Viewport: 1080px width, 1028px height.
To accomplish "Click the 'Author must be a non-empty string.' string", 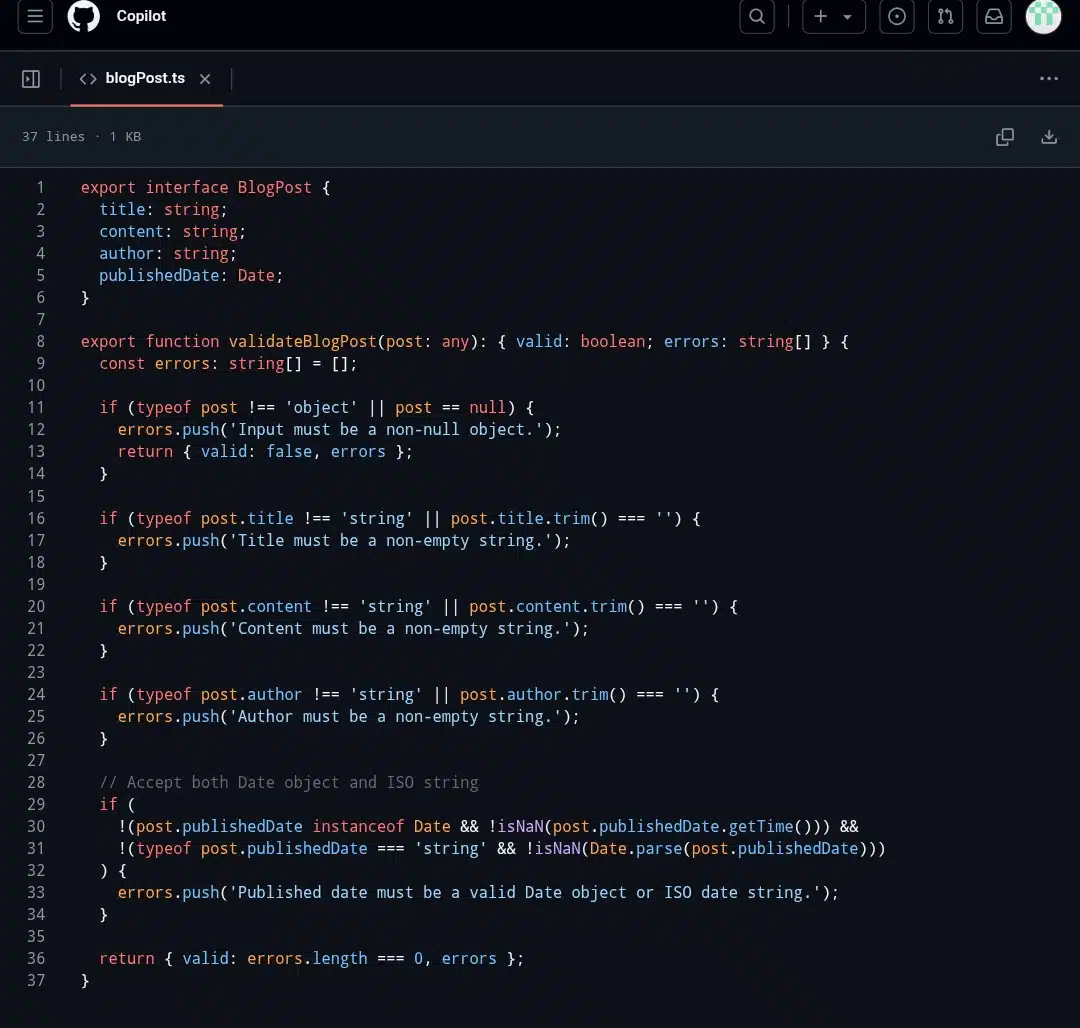I will (400, 717).
